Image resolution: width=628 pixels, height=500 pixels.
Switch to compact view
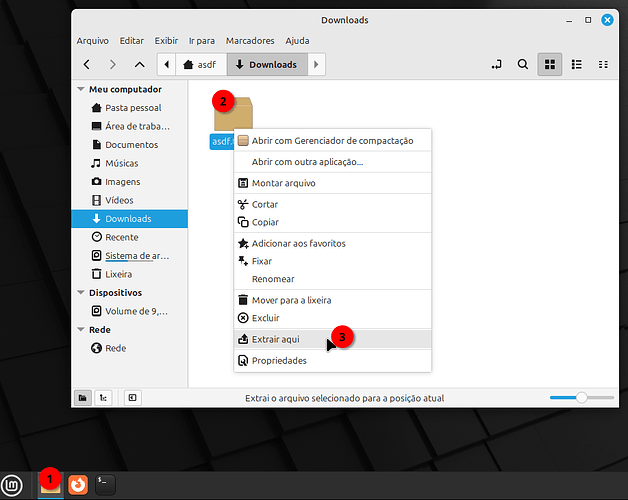click(x=603, y=65)
